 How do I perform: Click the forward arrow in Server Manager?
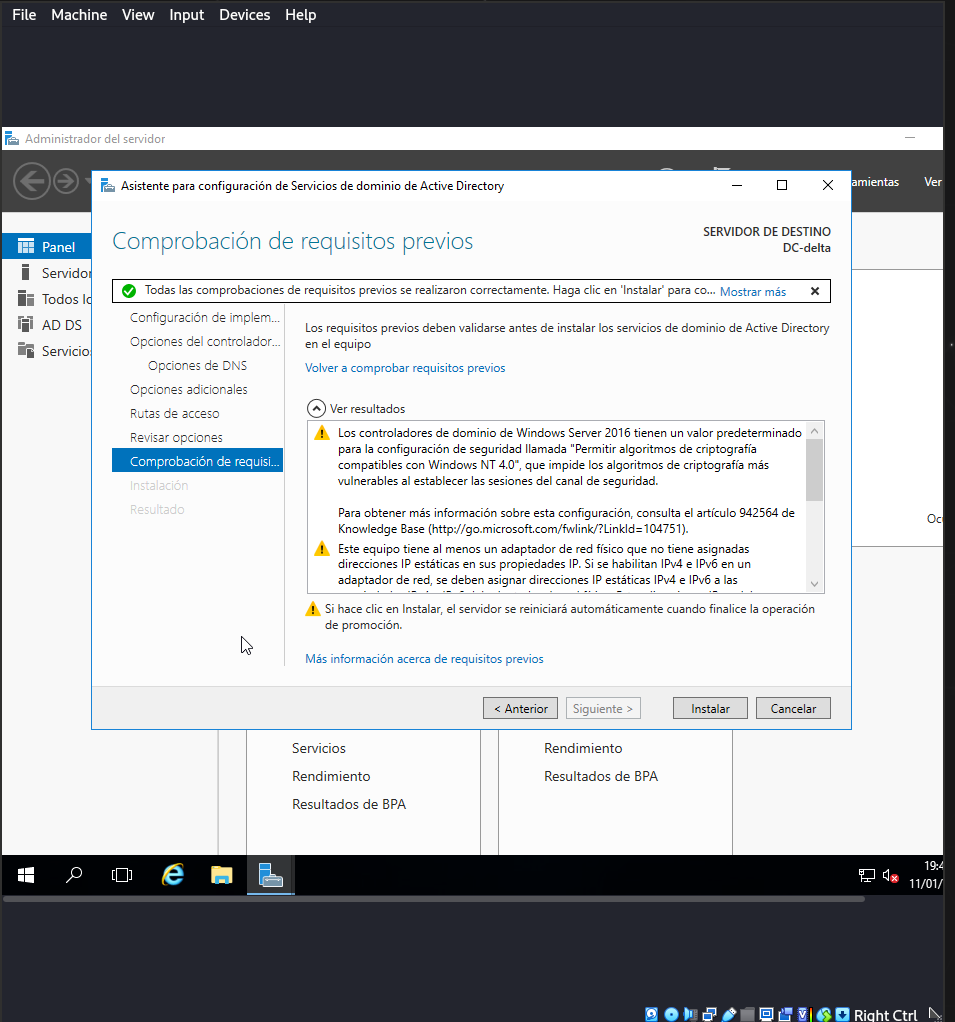[66, 181]
